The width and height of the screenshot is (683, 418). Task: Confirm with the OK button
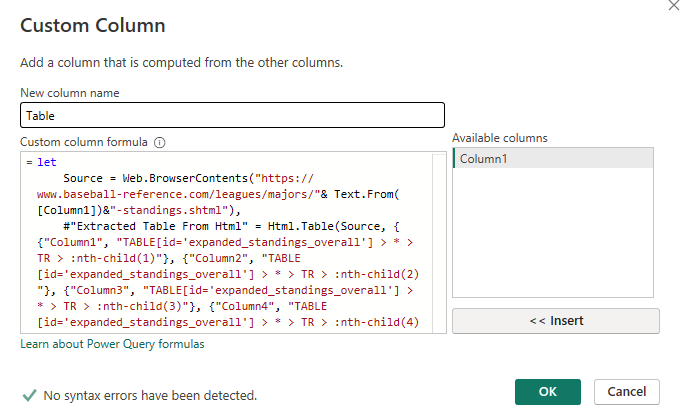[548, 392]
